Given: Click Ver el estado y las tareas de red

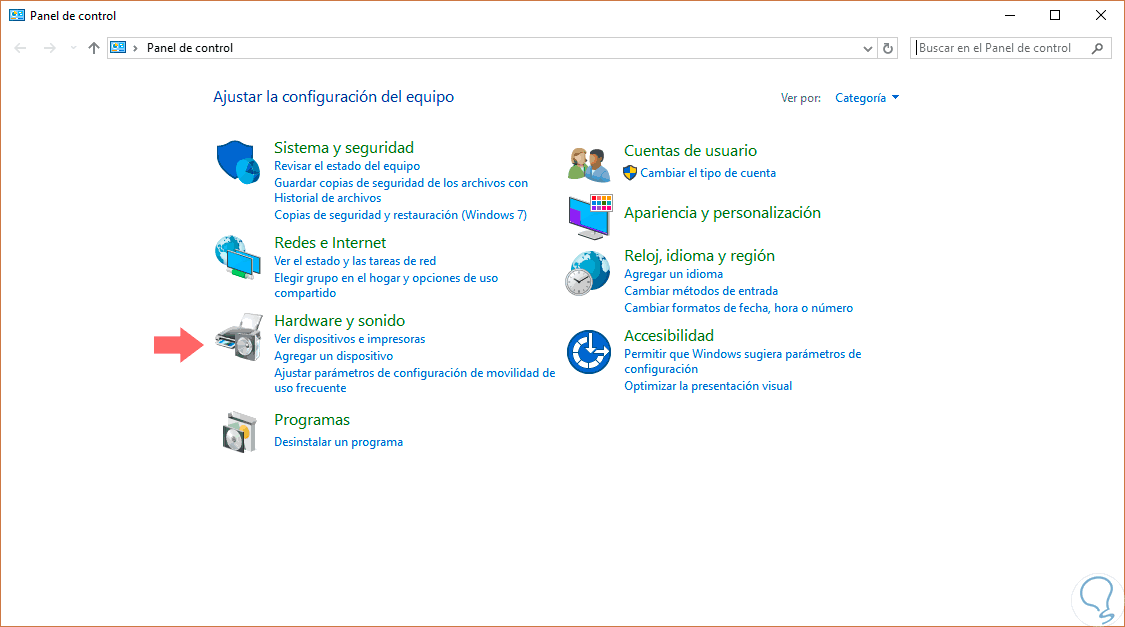Looking at the screenshot, I should 354,261.
